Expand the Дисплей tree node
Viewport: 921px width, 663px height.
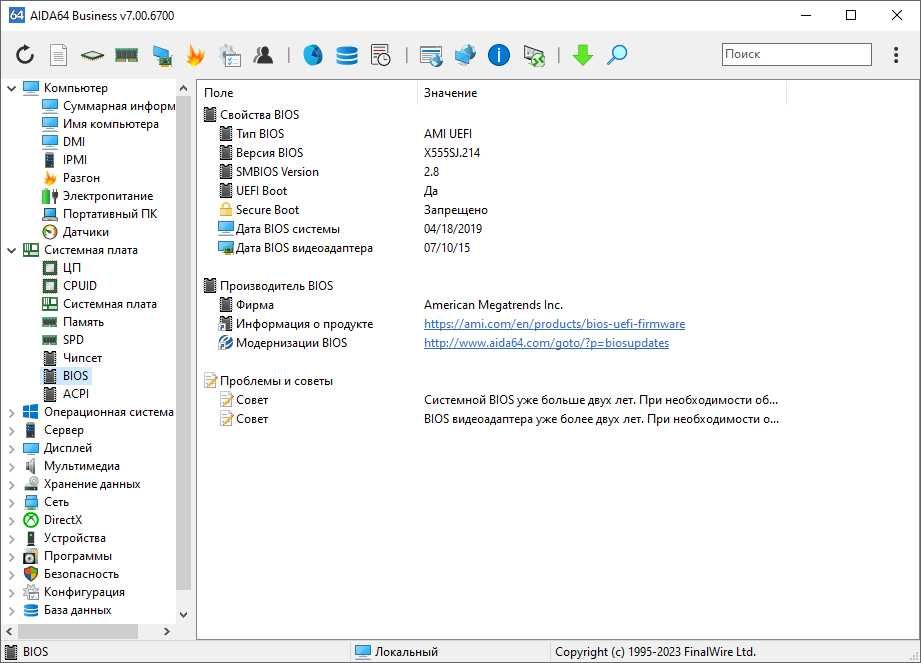[x=11, y=449]
